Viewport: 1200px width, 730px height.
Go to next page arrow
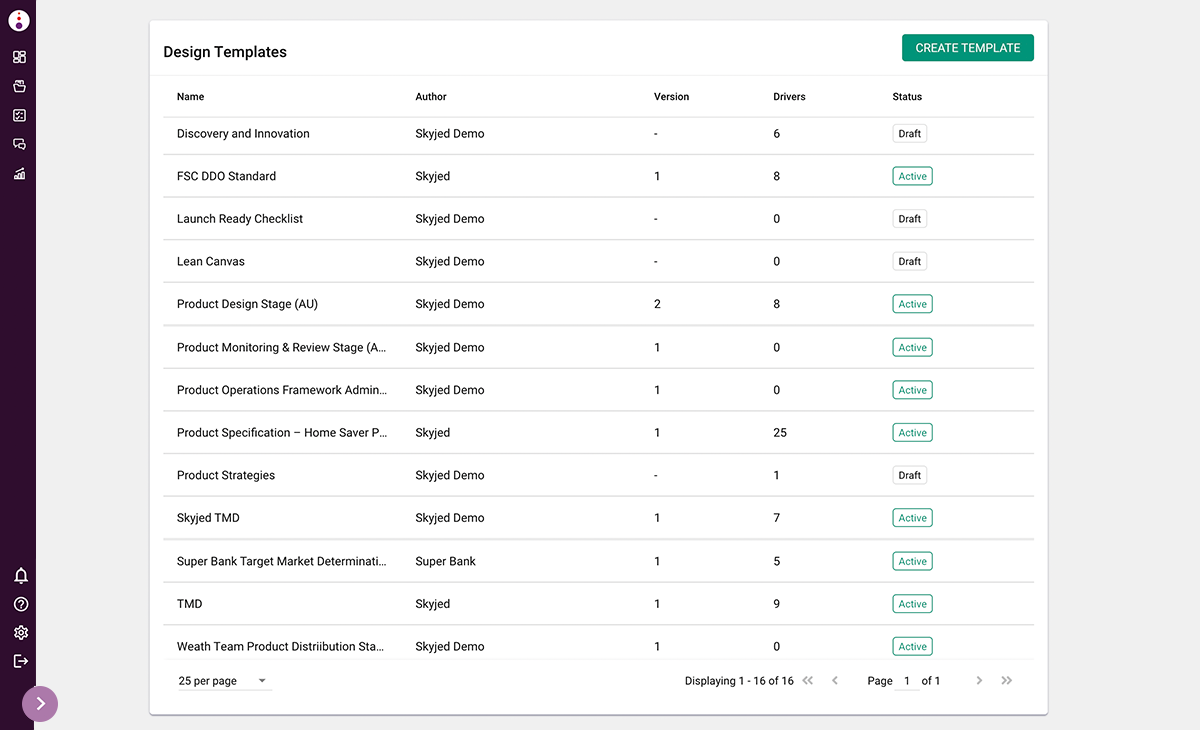979,681
